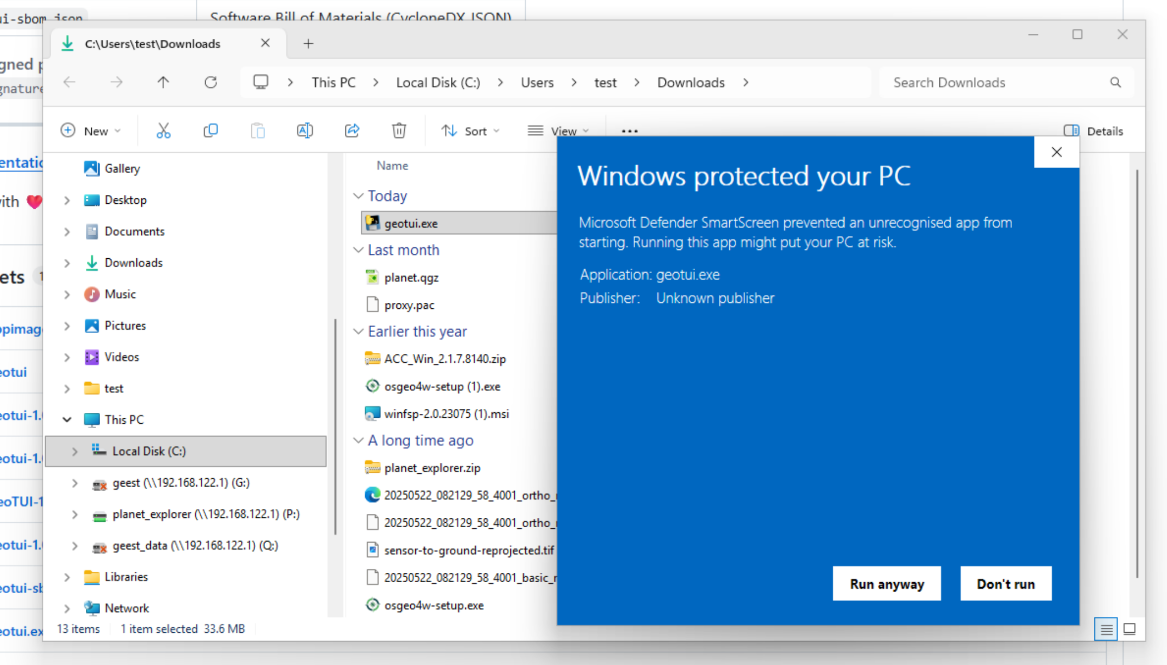Select planet_explorer.zip file
1167x665 pixels.
pos(432,468)
